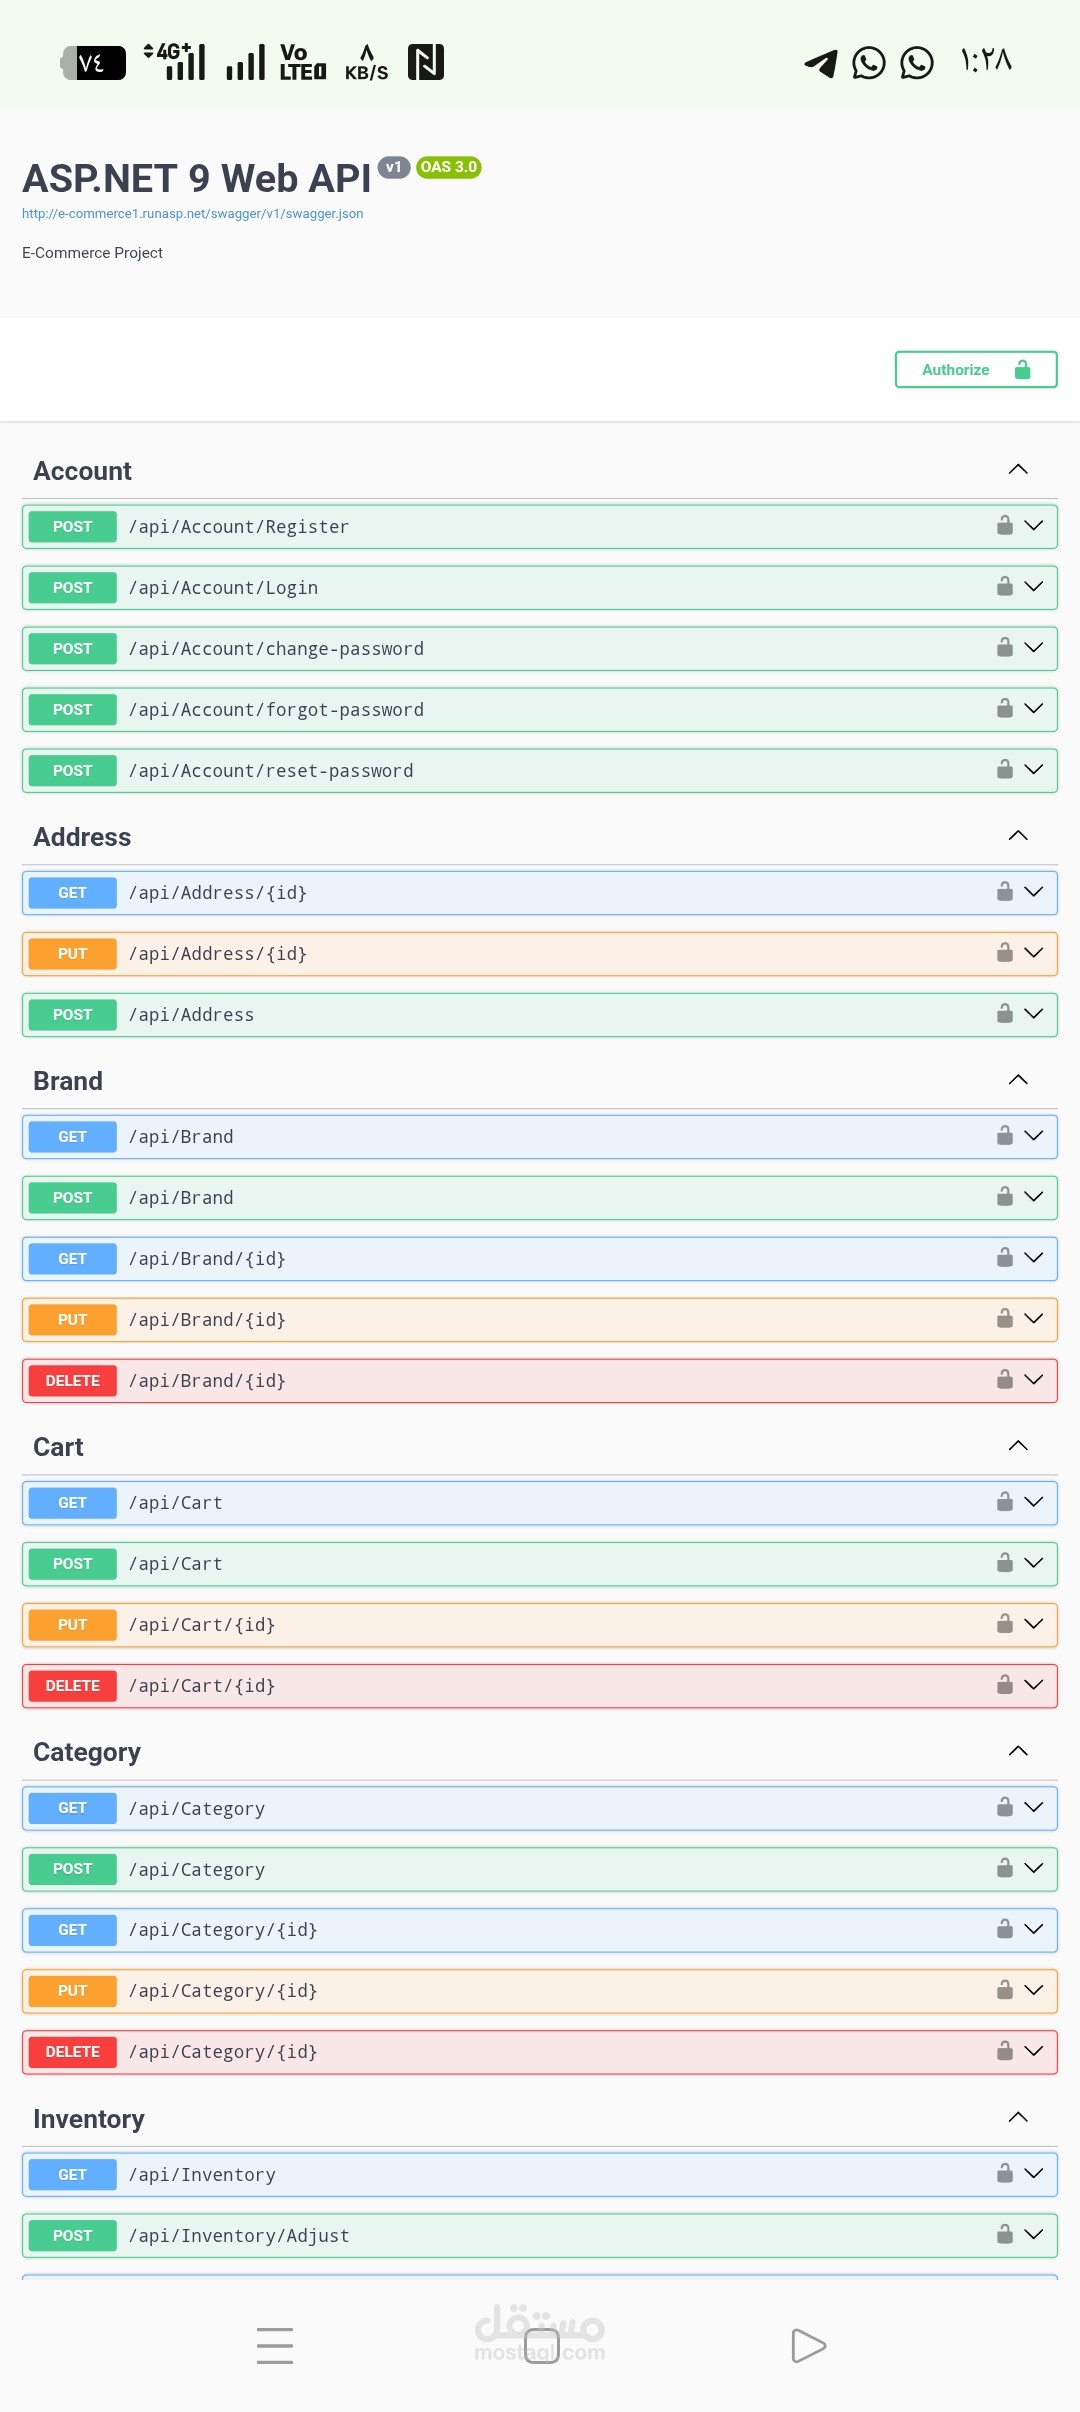Viewport: 1080px width, 2412px height.
Task: Tap the Android home navigation button
Action: point(542,2345)
